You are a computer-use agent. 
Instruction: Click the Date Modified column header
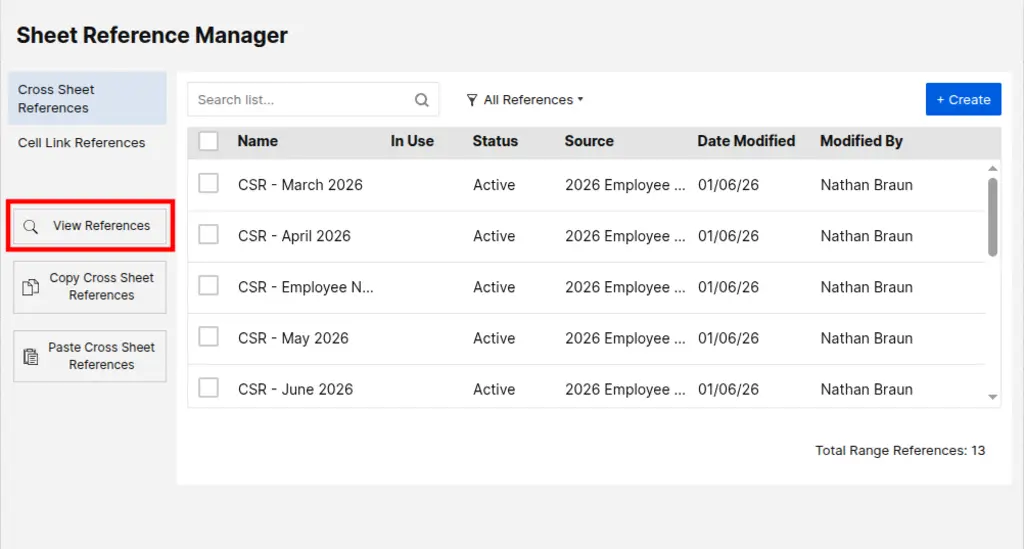click(746, 141)
